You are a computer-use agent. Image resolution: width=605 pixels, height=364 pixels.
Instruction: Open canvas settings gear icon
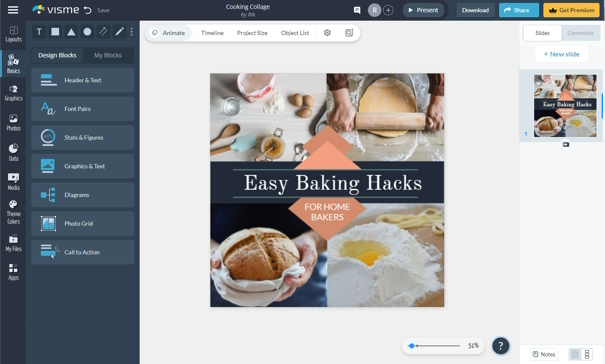point(327,33)
